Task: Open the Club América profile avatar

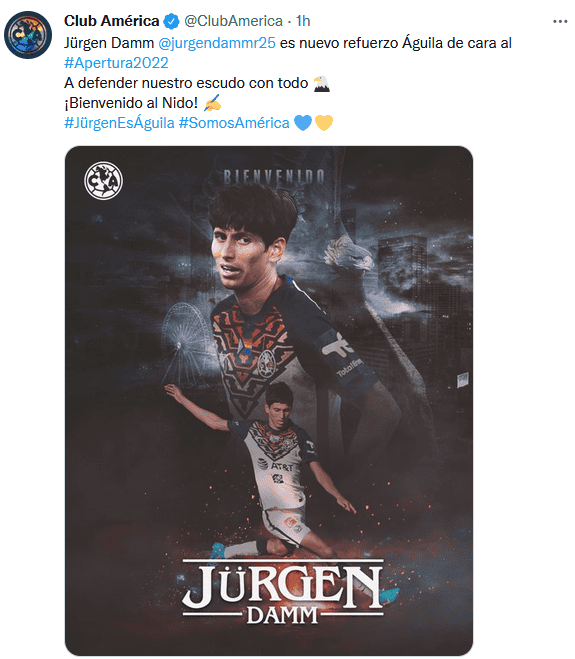Action: 28,35
